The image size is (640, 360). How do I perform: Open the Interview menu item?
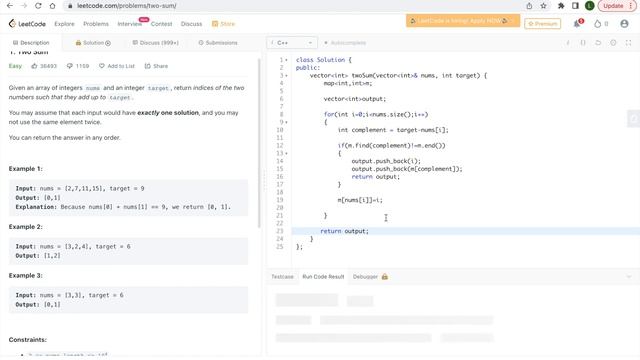129,24
